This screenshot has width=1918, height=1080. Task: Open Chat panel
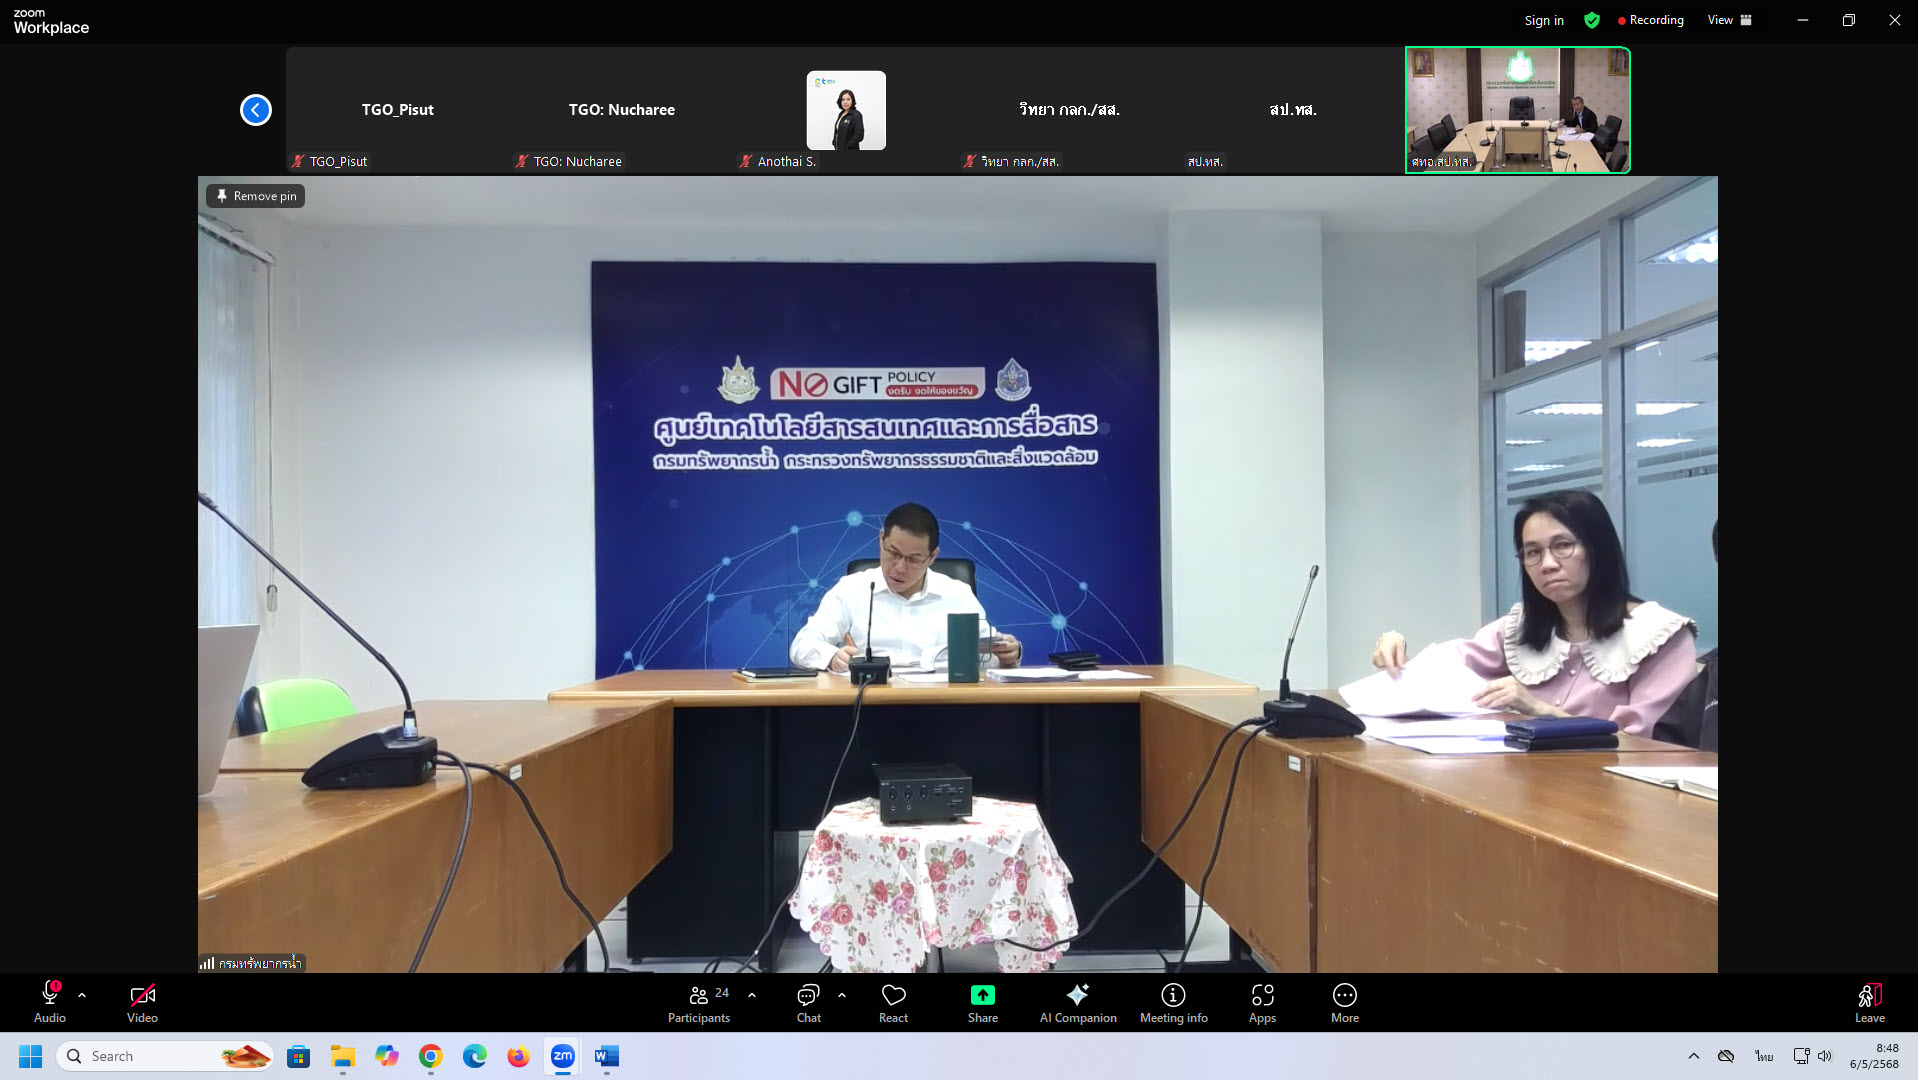809,1002
